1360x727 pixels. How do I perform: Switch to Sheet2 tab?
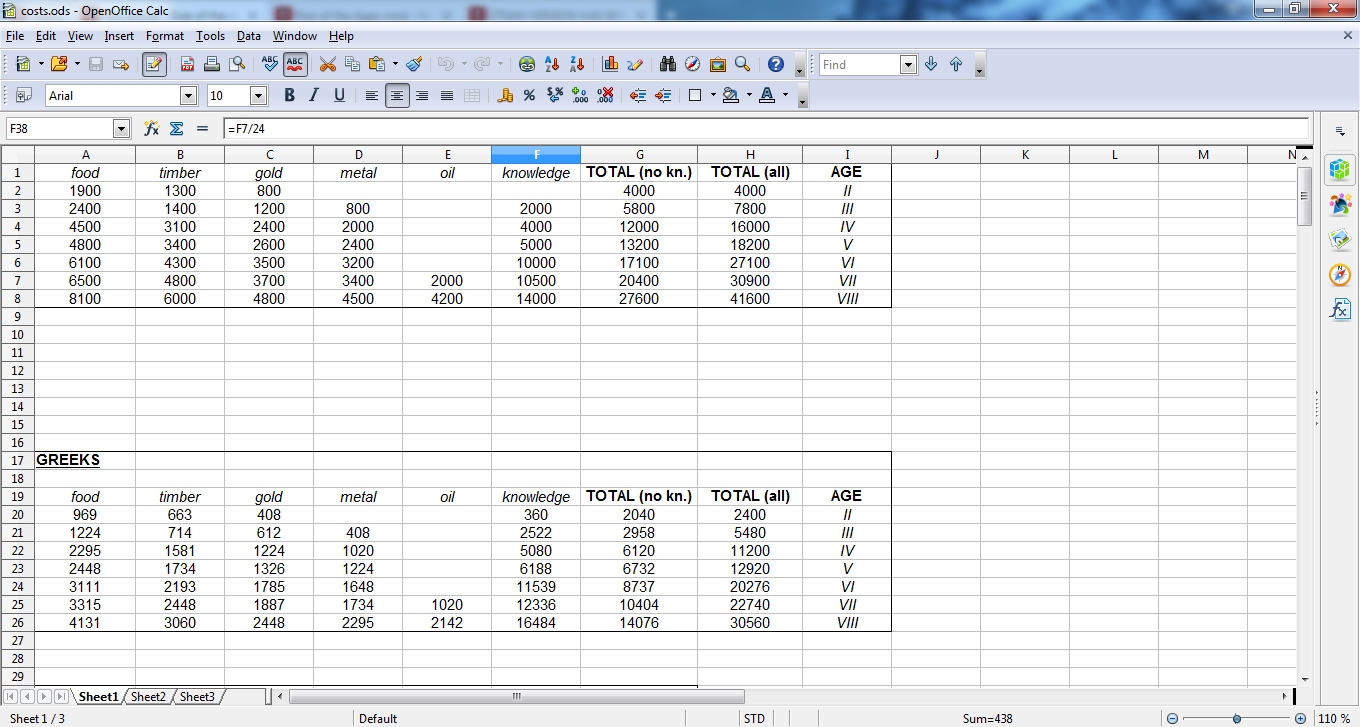tap(148, 696)
